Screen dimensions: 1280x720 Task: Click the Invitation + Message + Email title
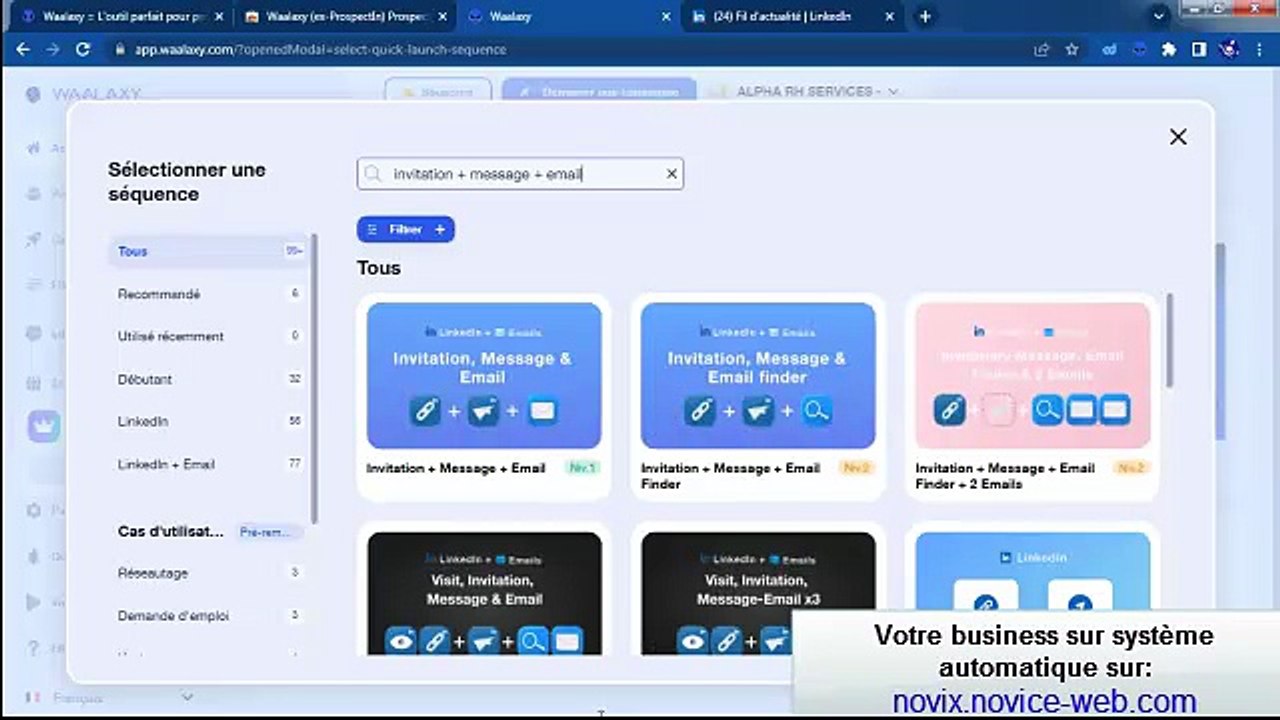(x=456, y=468)
